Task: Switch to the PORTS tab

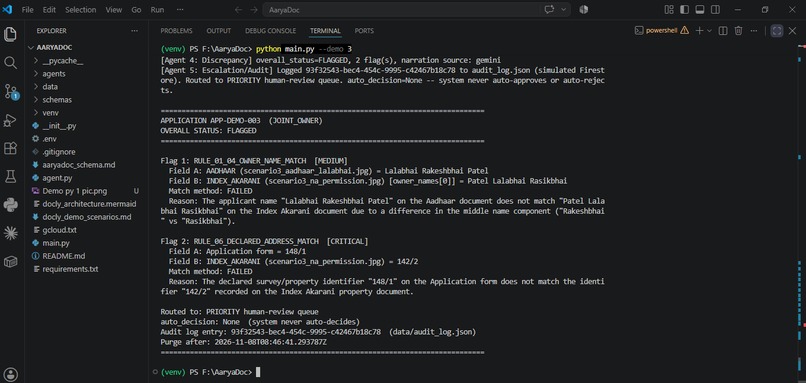Action: point(364,31)
